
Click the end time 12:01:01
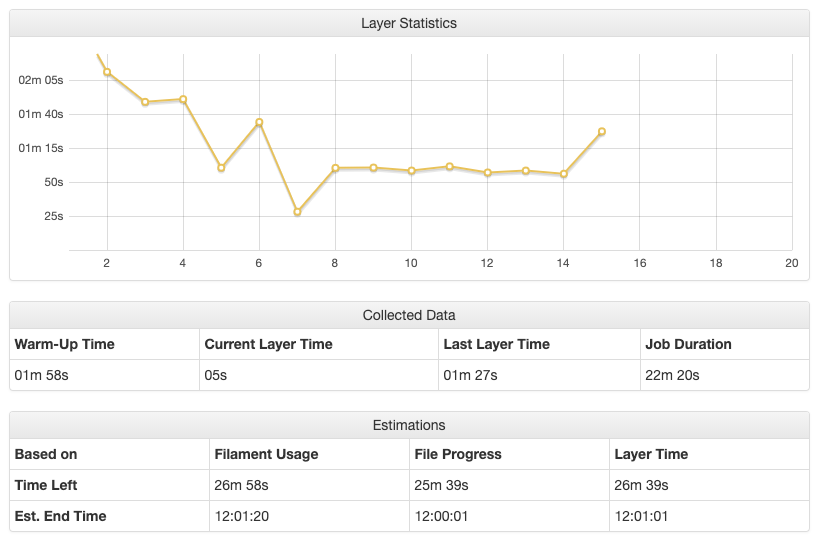pyautogui.click(x=641, y=517)
